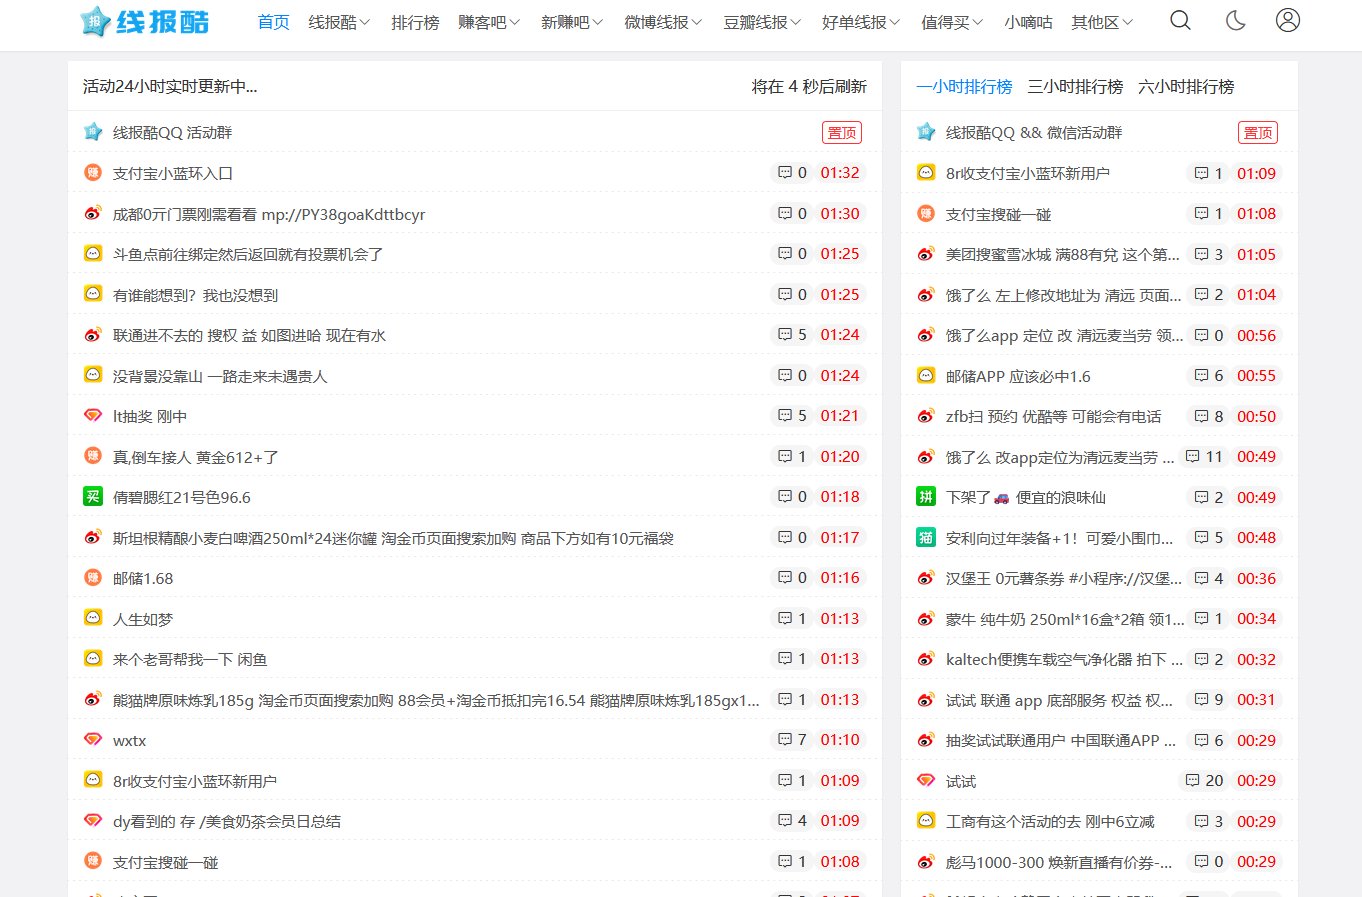Open post 支付宝小蓝环入口
The image size is (1362, 897).
pyautogui.click(x=173, y=173)
